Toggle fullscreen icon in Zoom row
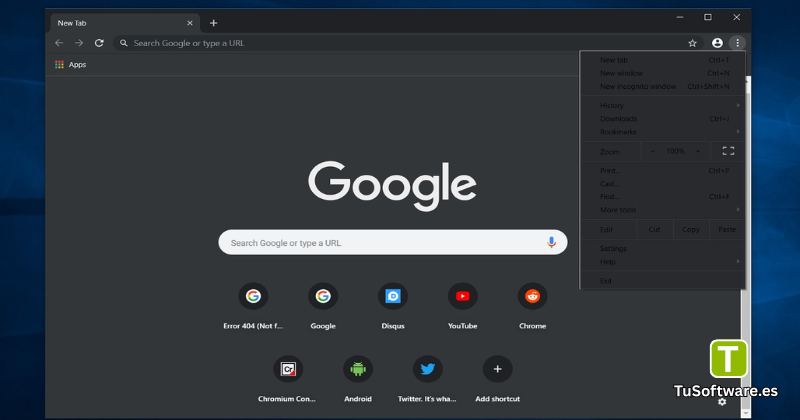 click(728, 151)
